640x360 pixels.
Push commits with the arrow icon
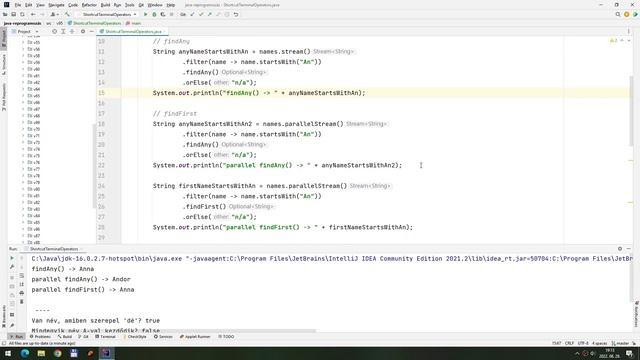pos(209,14)
